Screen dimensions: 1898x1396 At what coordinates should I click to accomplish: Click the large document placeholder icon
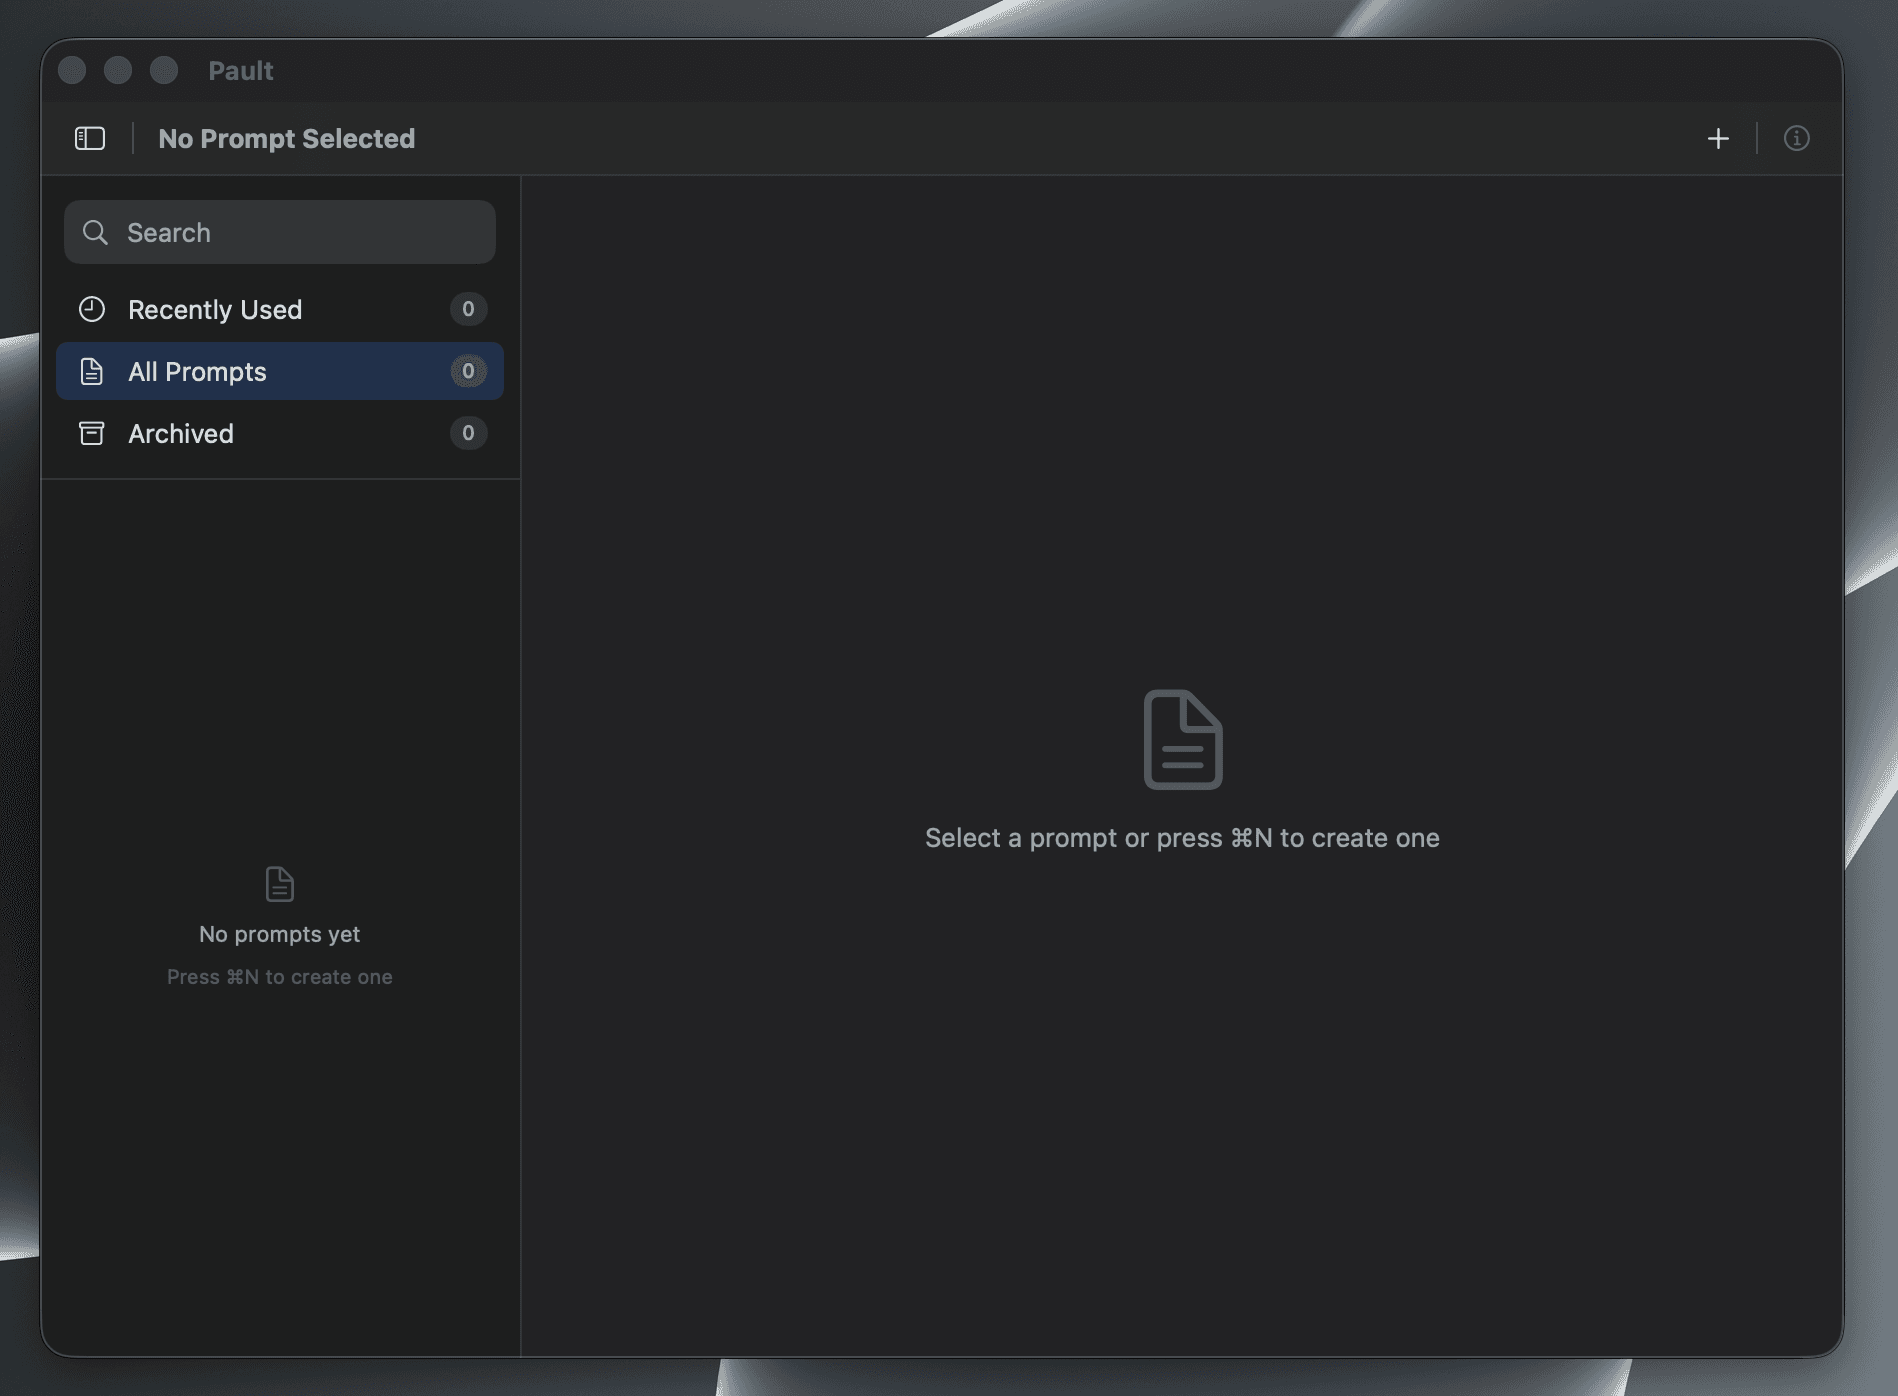[1183, 739]
